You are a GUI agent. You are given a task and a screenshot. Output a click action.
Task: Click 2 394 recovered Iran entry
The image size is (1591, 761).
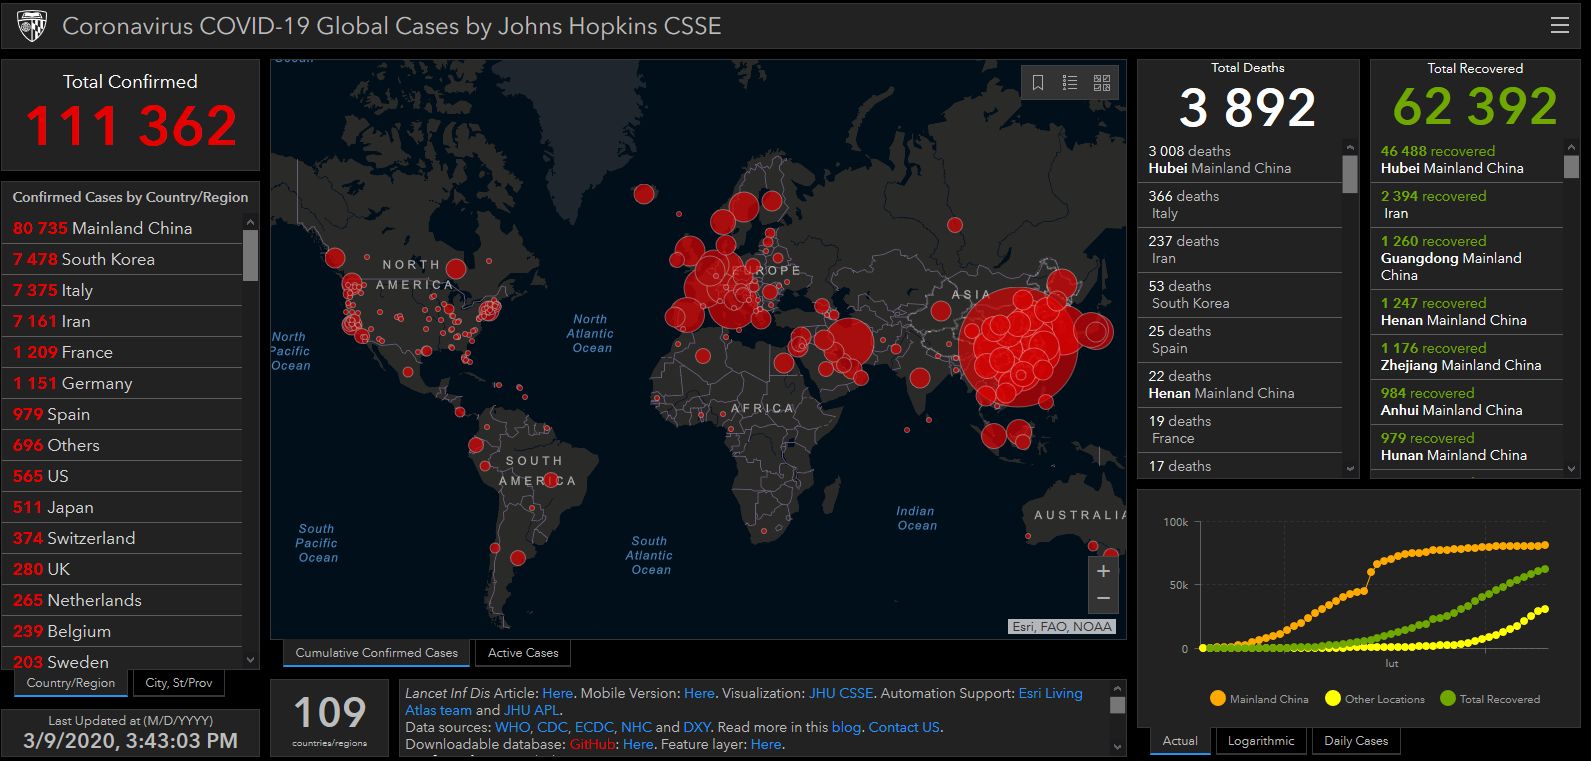coord(1466,205)
